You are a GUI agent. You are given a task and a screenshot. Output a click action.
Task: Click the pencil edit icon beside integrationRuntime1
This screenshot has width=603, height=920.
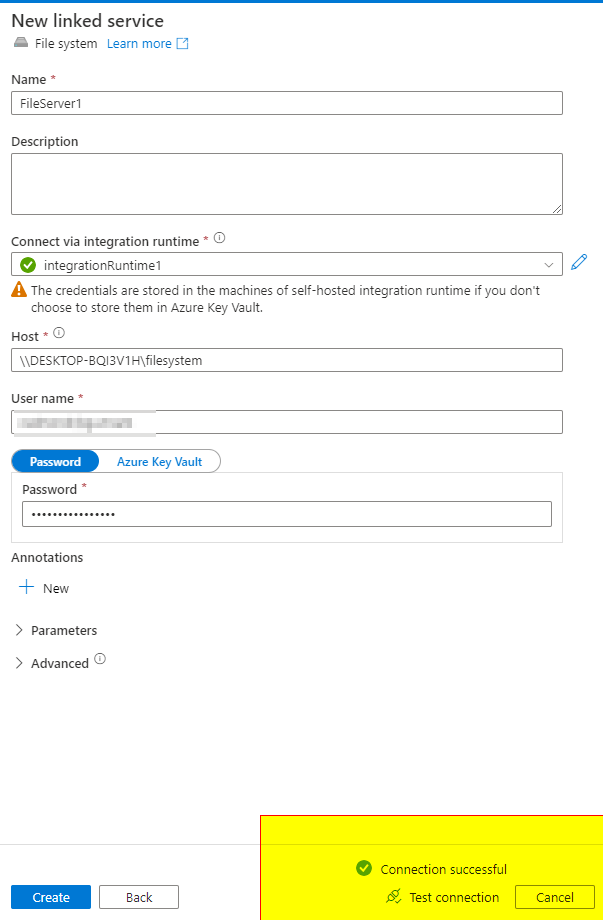tap(578, 261)
